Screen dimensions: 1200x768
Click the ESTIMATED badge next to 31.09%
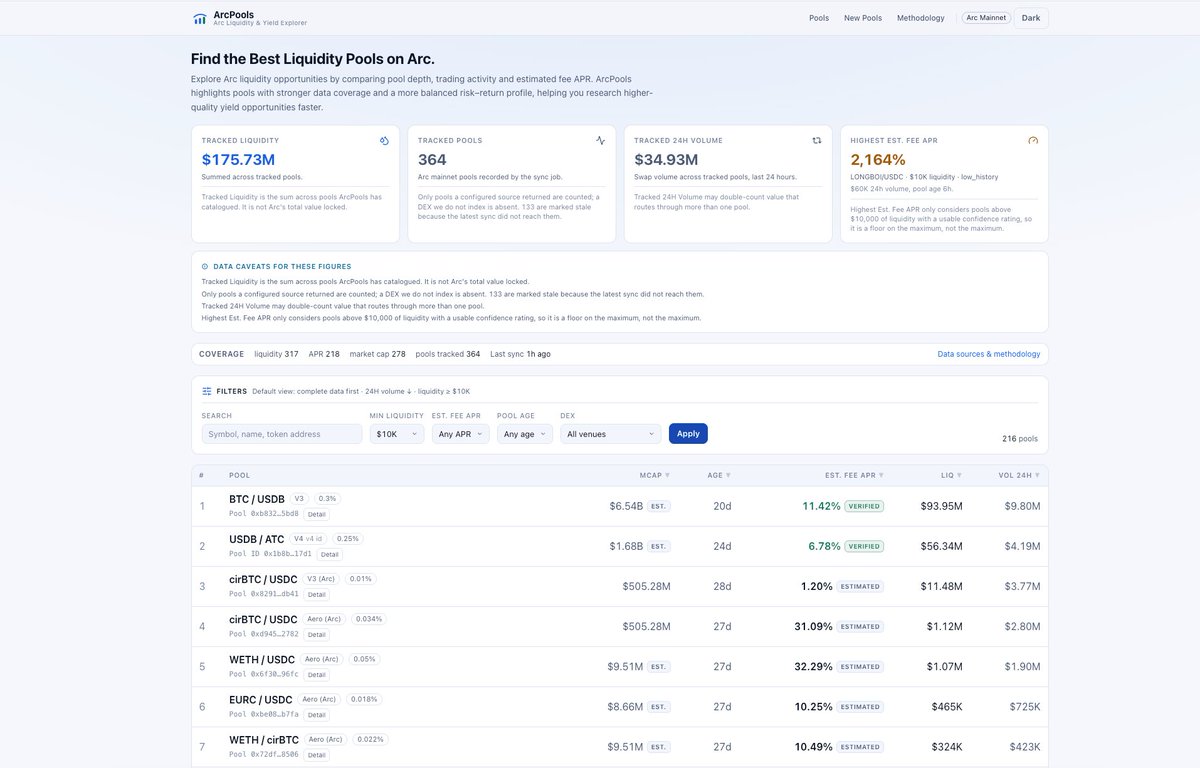861,626
